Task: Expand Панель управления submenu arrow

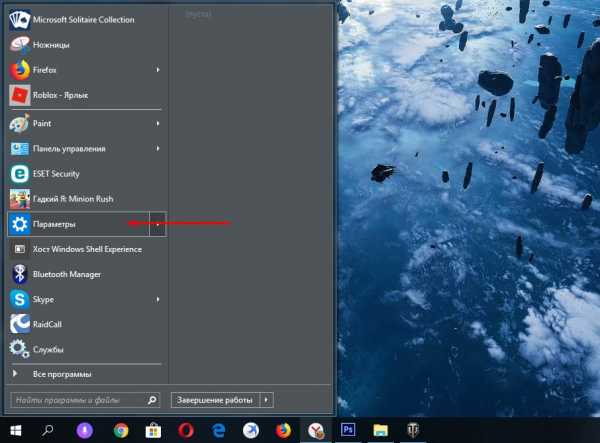Action: [x=158, y=148]
